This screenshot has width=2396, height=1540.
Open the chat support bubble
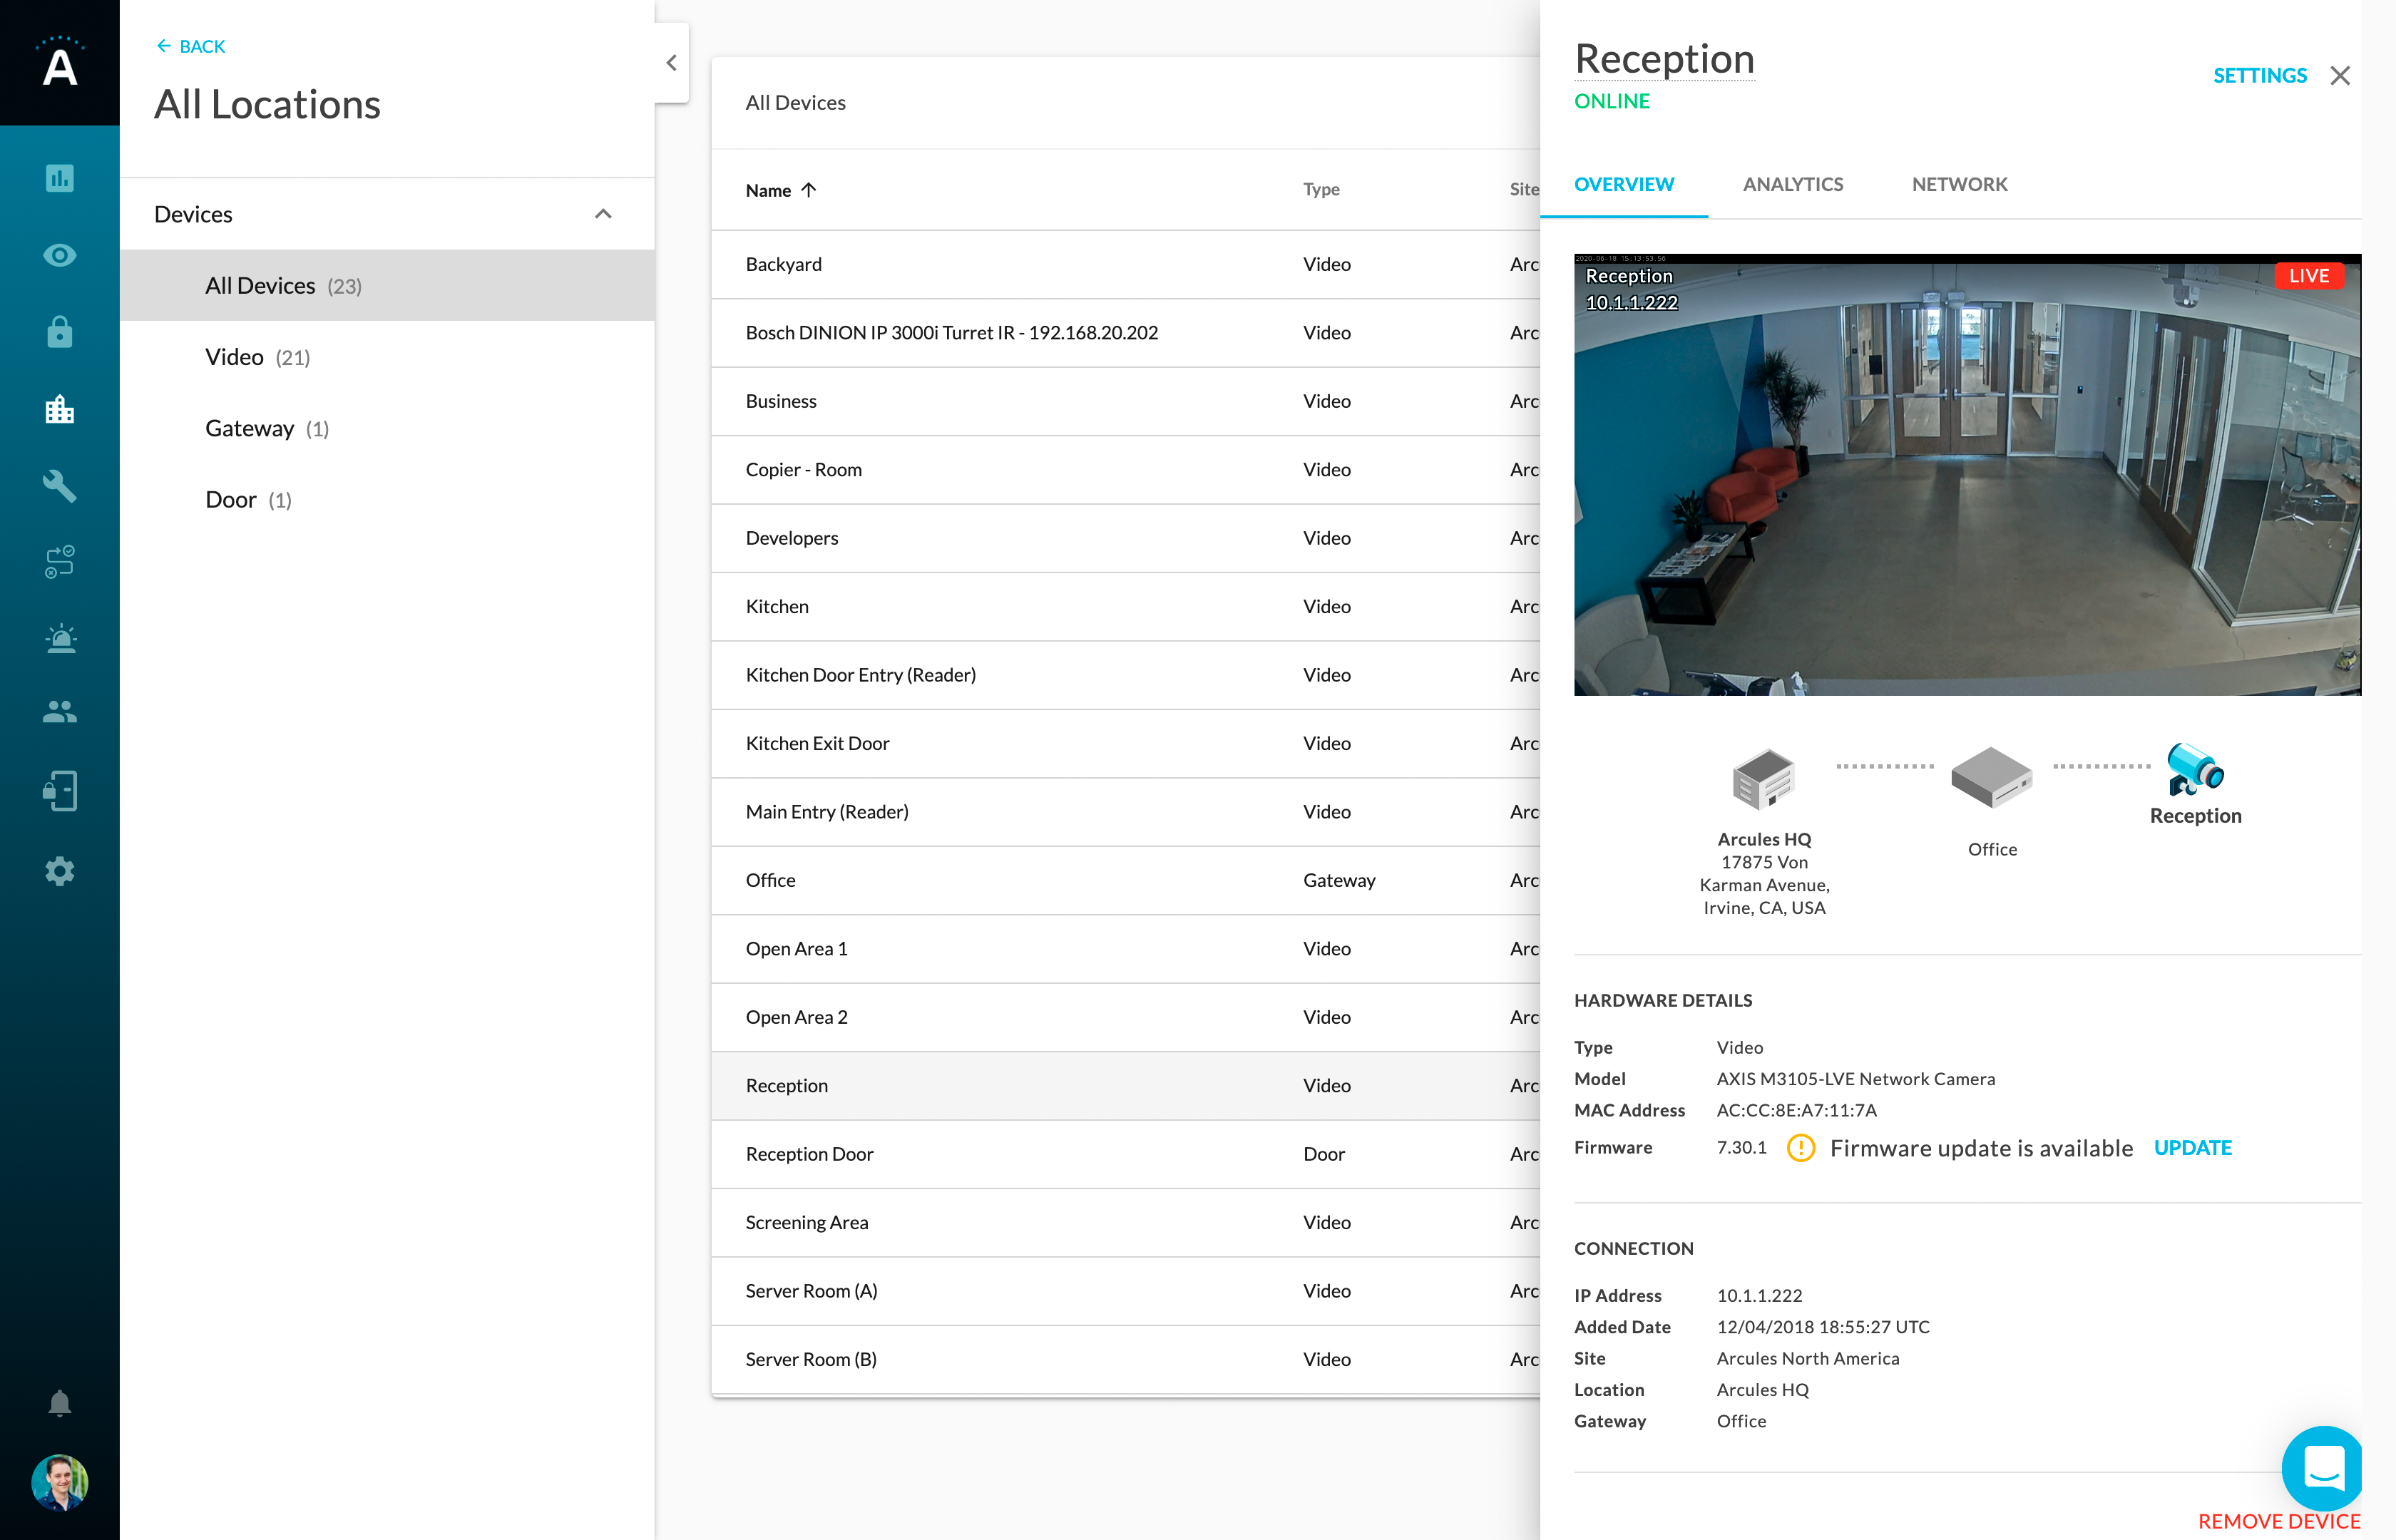pyautogui.click(x=2323, y=1468)
